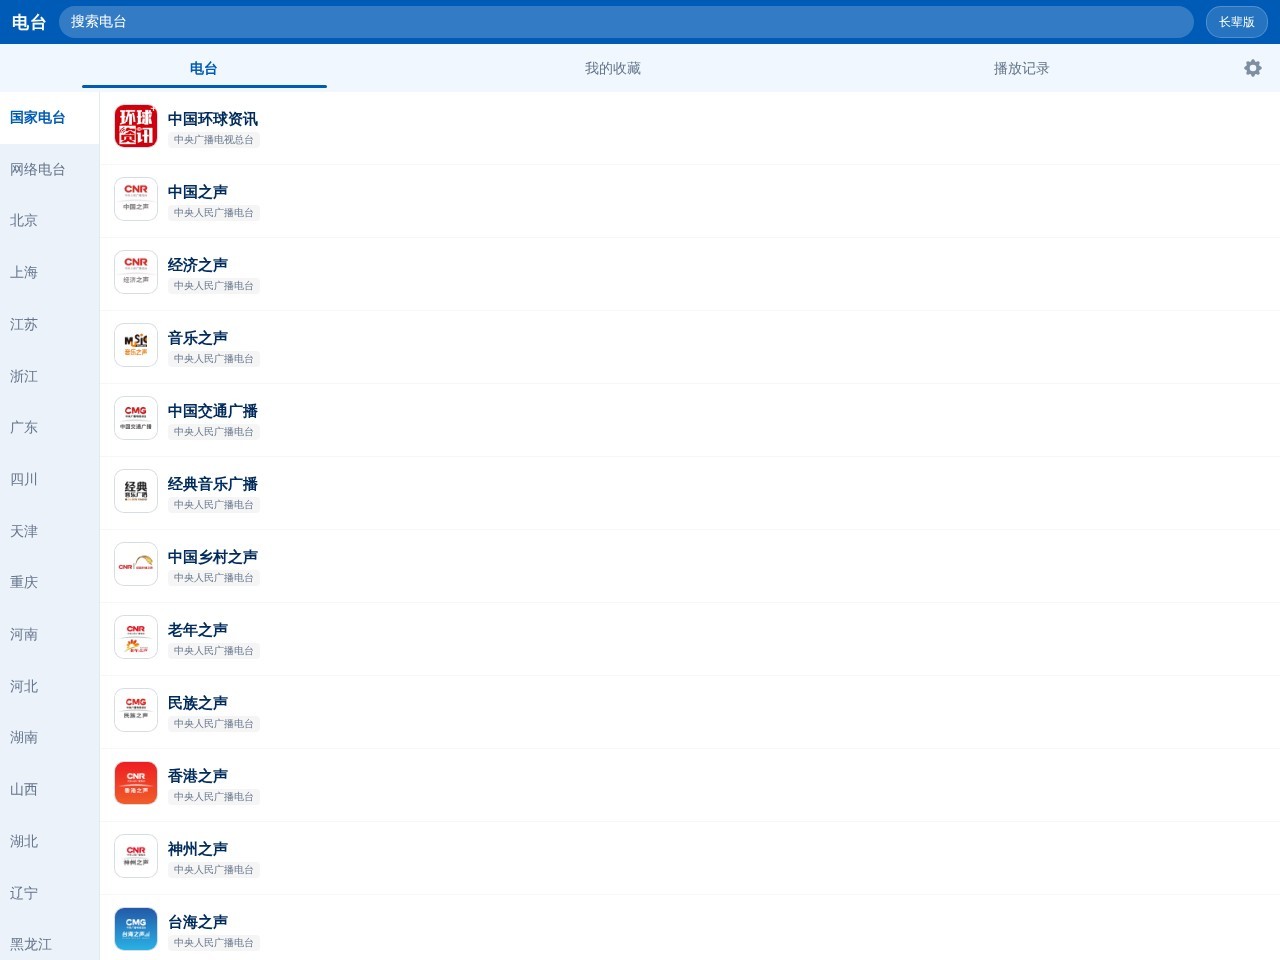Click the 经典音乐广播 station logo

pyautogui.click(x=136, y=491)
